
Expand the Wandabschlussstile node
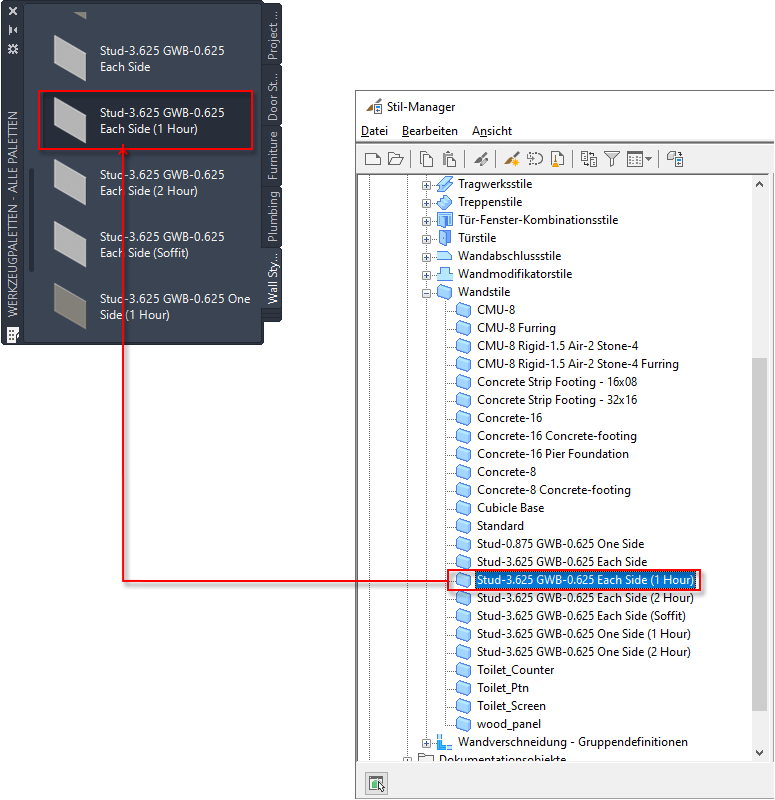pos(426,257)
